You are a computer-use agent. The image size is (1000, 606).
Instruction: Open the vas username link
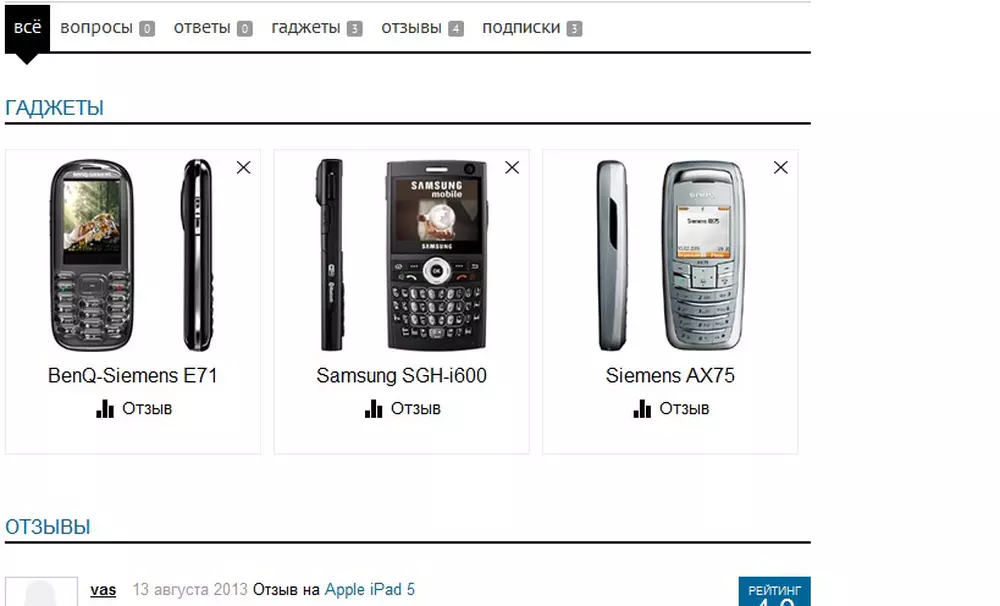(103, 590)
